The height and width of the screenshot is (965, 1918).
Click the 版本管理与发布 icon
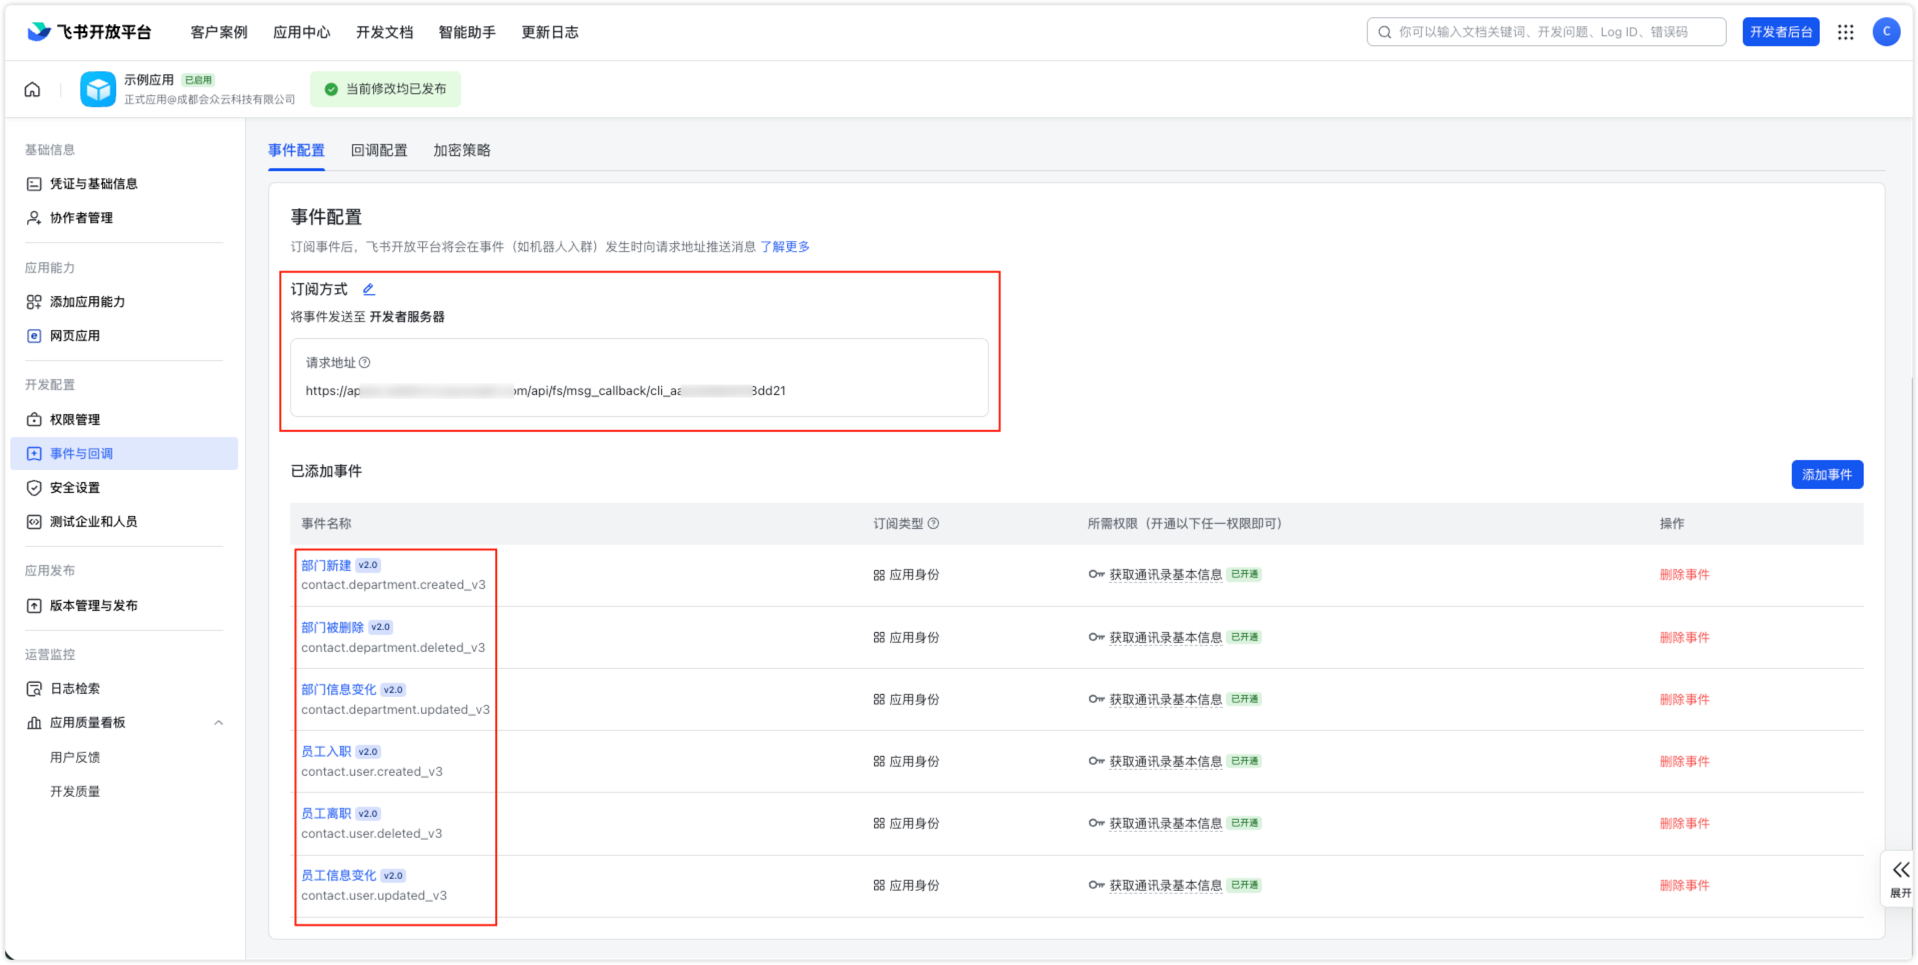click(x=34, y=606)
